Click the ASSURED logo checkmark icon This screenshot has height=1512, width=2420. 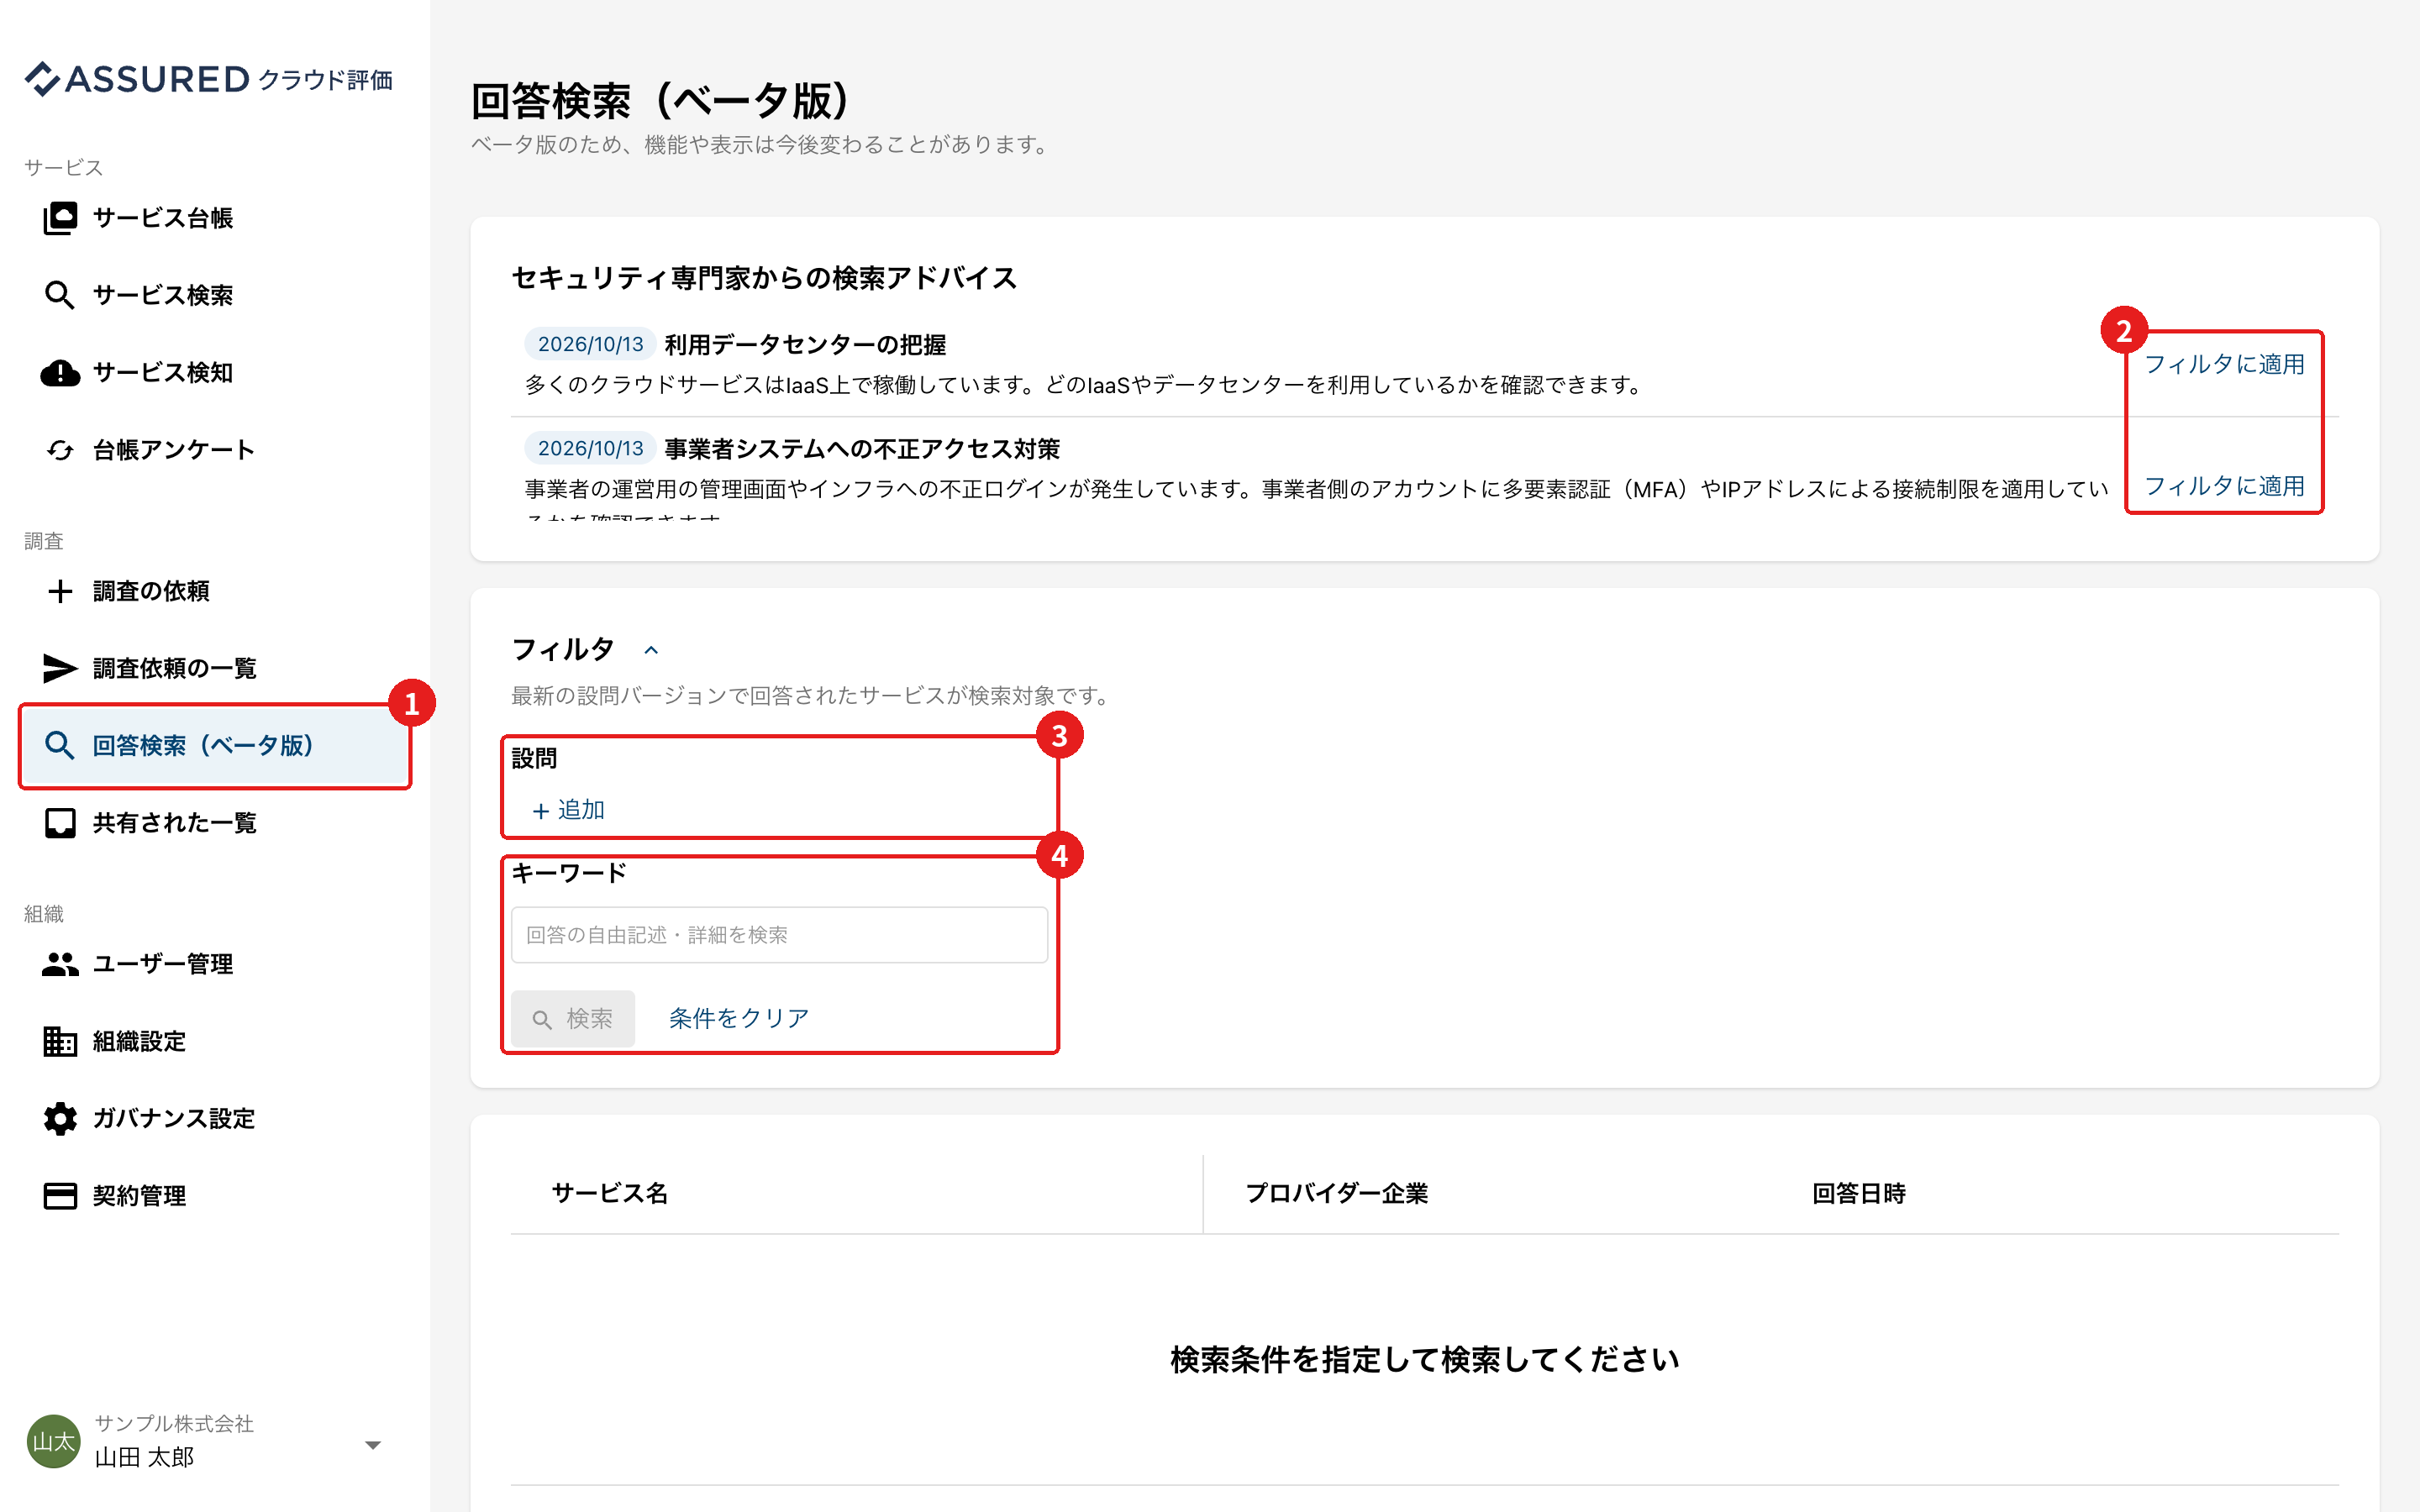pos(43,78)
